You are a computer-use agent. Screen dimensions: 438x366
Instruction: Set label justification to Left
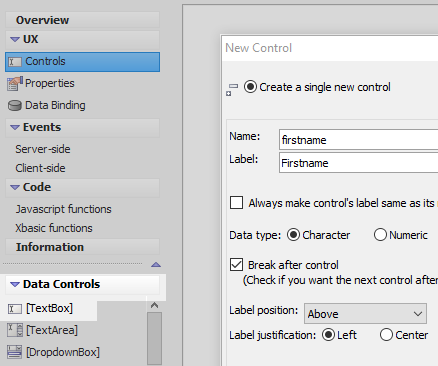[329, 335]
